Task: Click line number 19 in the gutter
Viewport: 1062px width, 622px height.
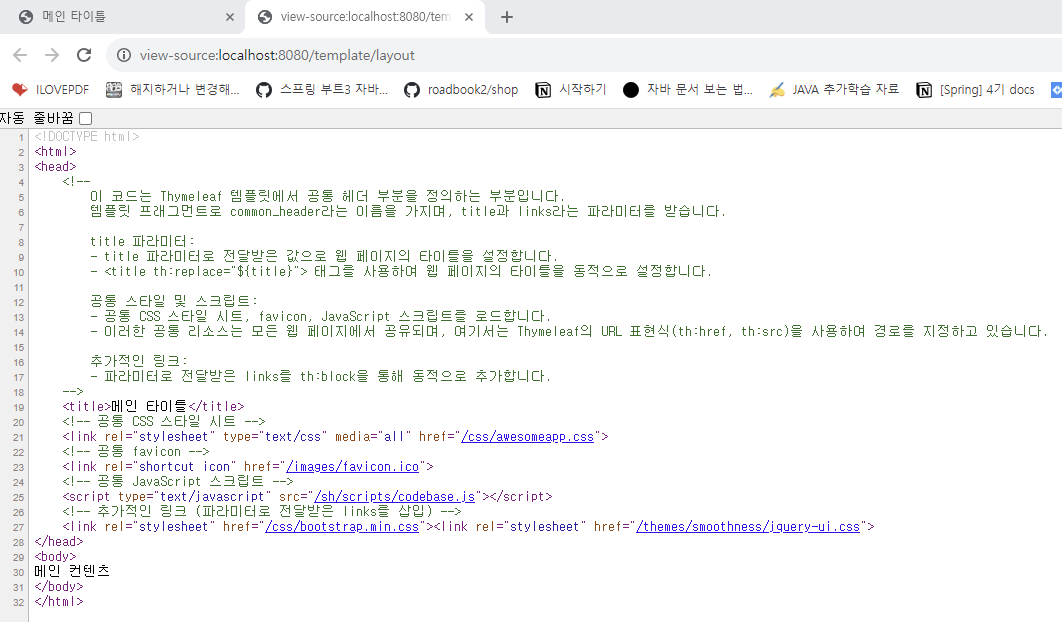Action: point(18,407)
